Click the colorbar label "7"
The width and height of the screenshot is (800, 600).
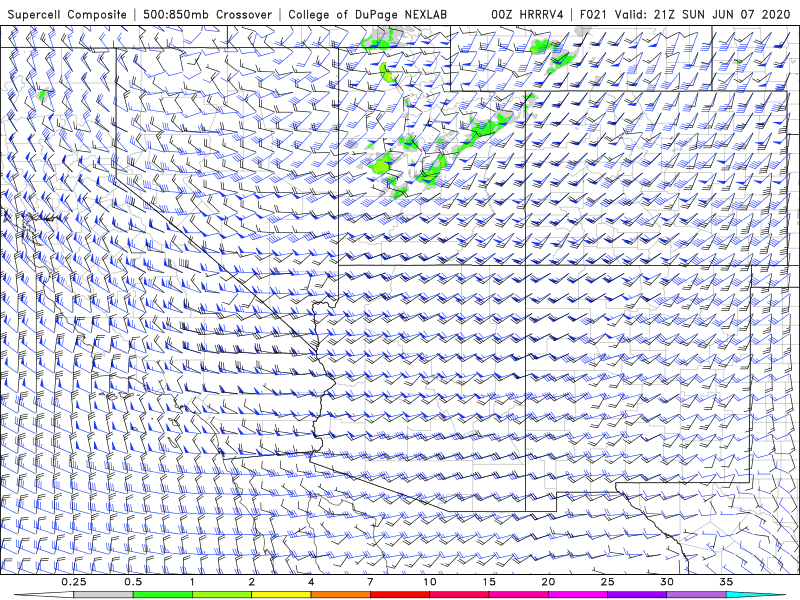370,582
